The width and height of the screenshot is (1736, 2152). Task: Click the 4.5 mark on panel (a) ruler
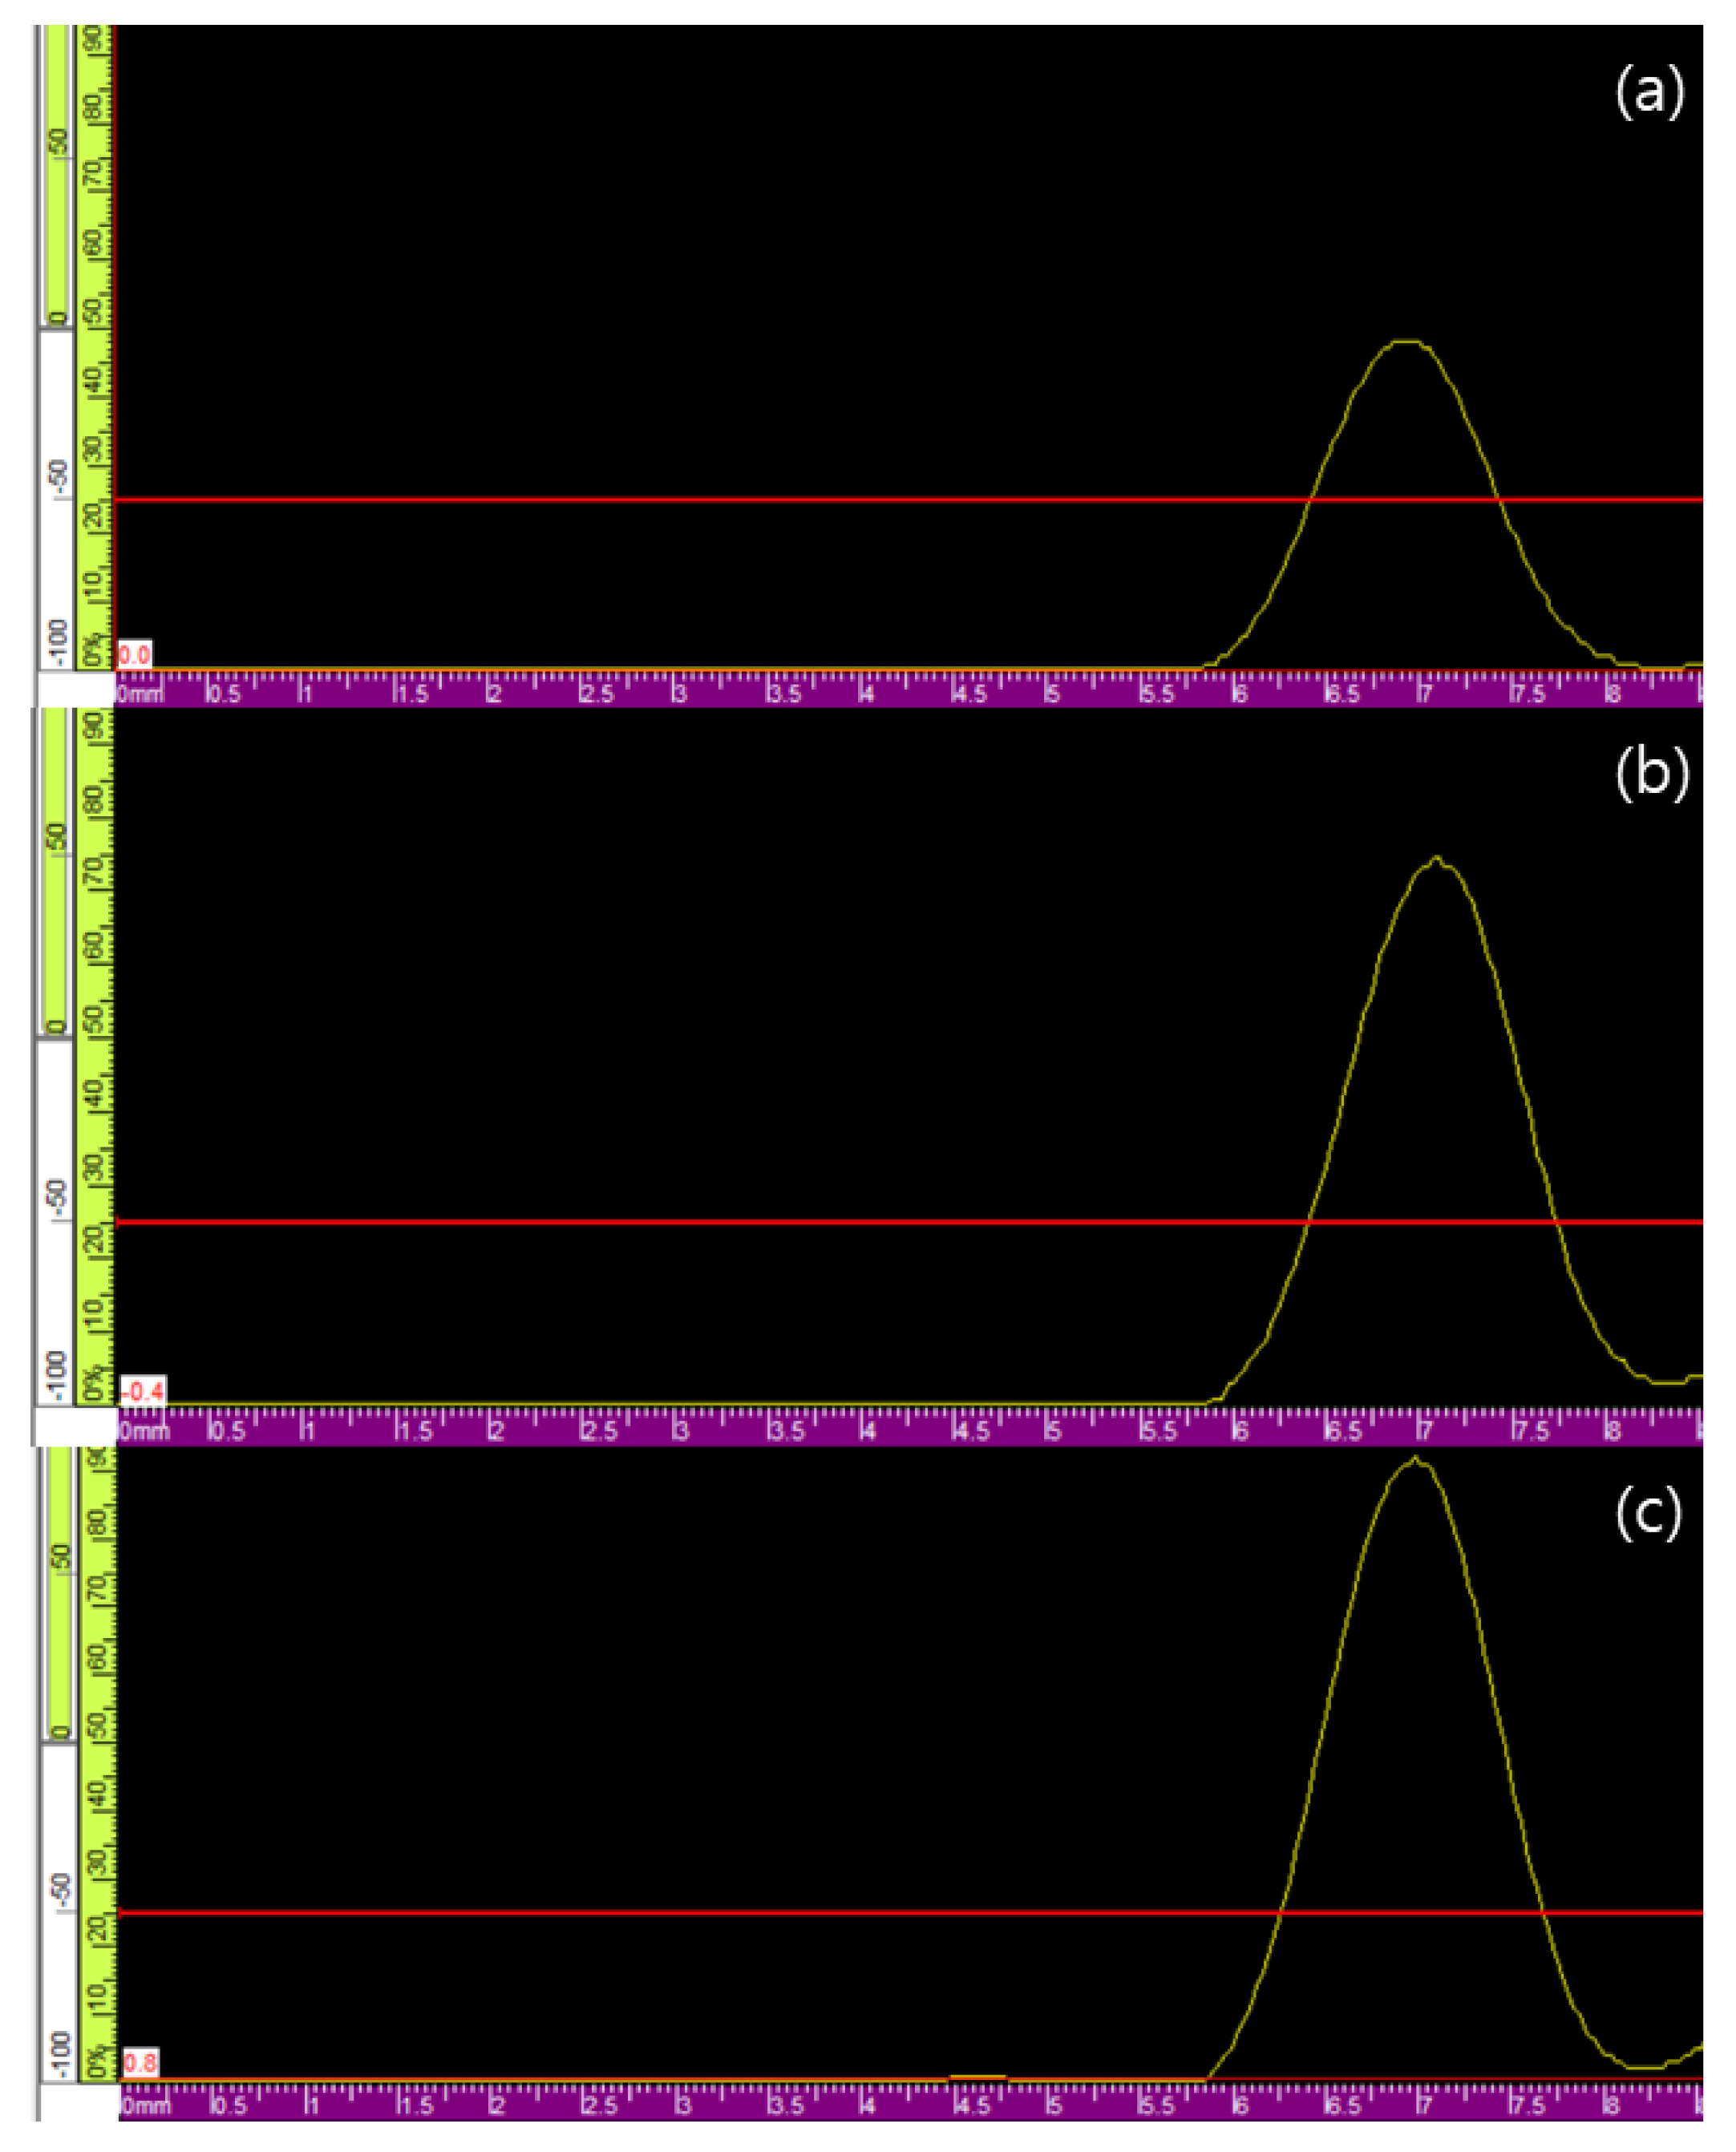(x=970, y=694)
